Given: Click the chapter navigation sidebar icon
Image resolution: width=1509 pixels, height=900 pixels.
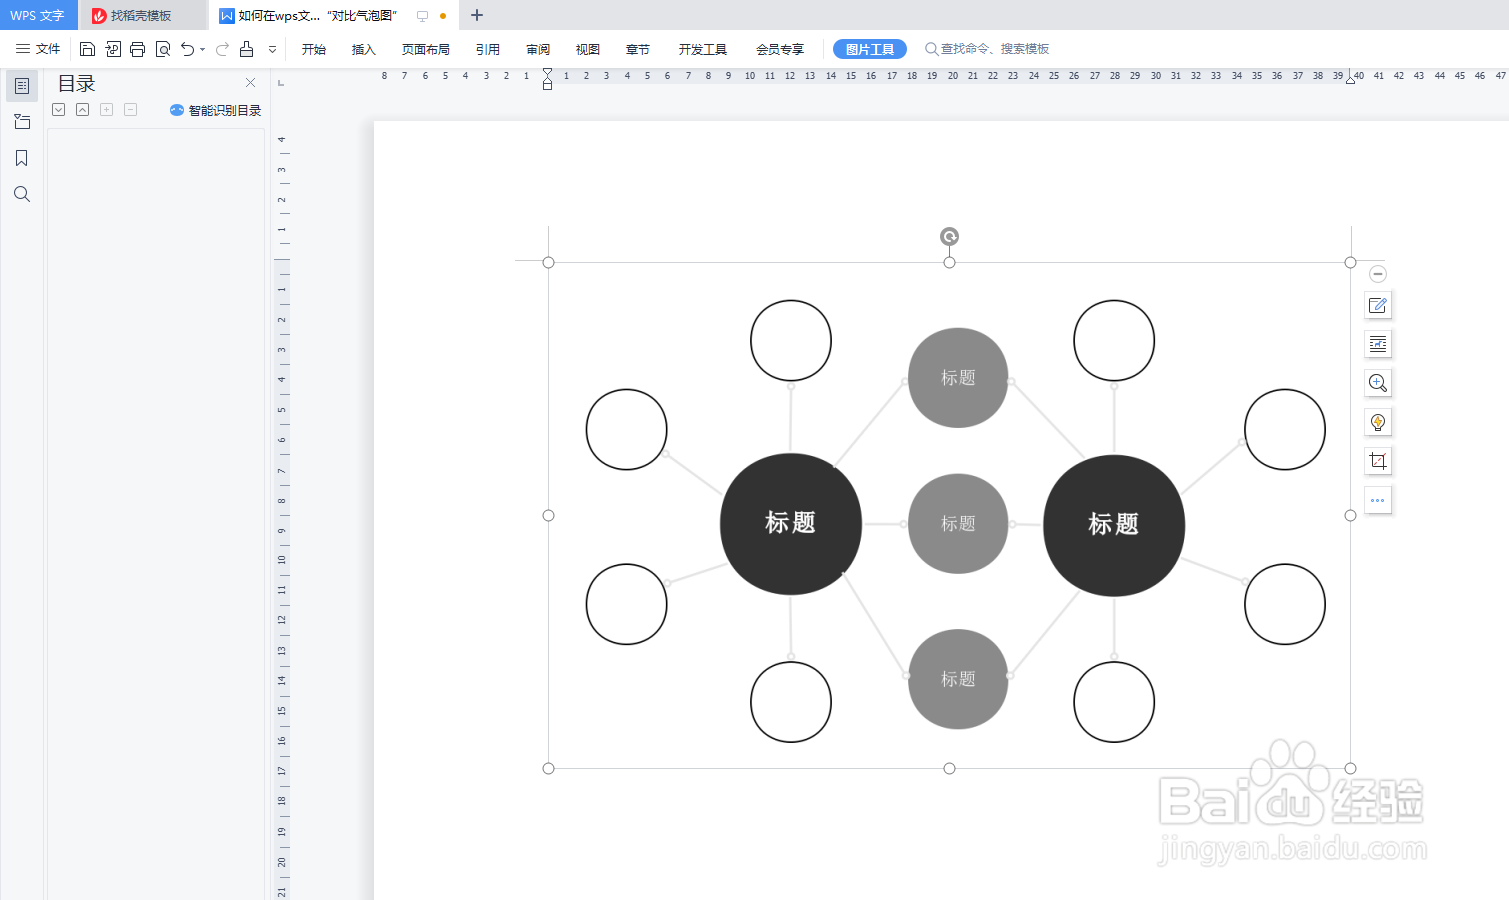Looking at the screenshot, I should click(x=22, y=122).
